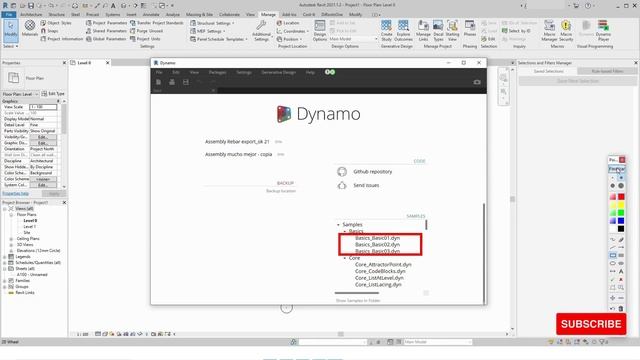Open Project Units
The image size is (640, 360).
pyautogui.click(x=145, y=39)
